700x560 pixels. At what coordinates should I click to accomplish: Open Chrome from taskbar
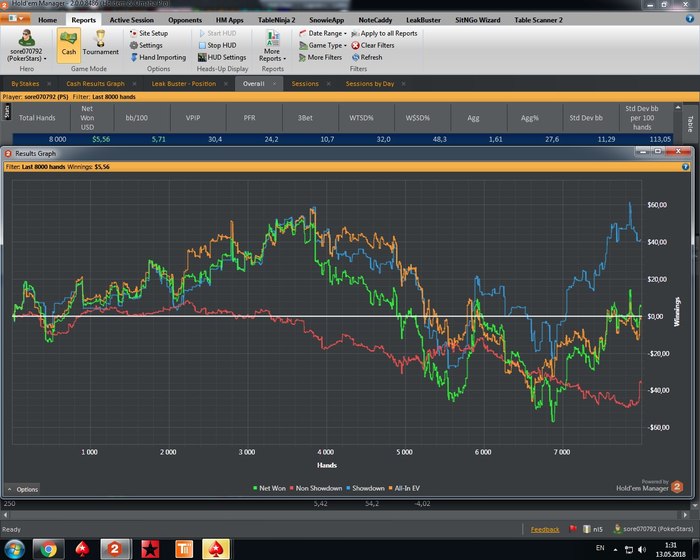48,549
